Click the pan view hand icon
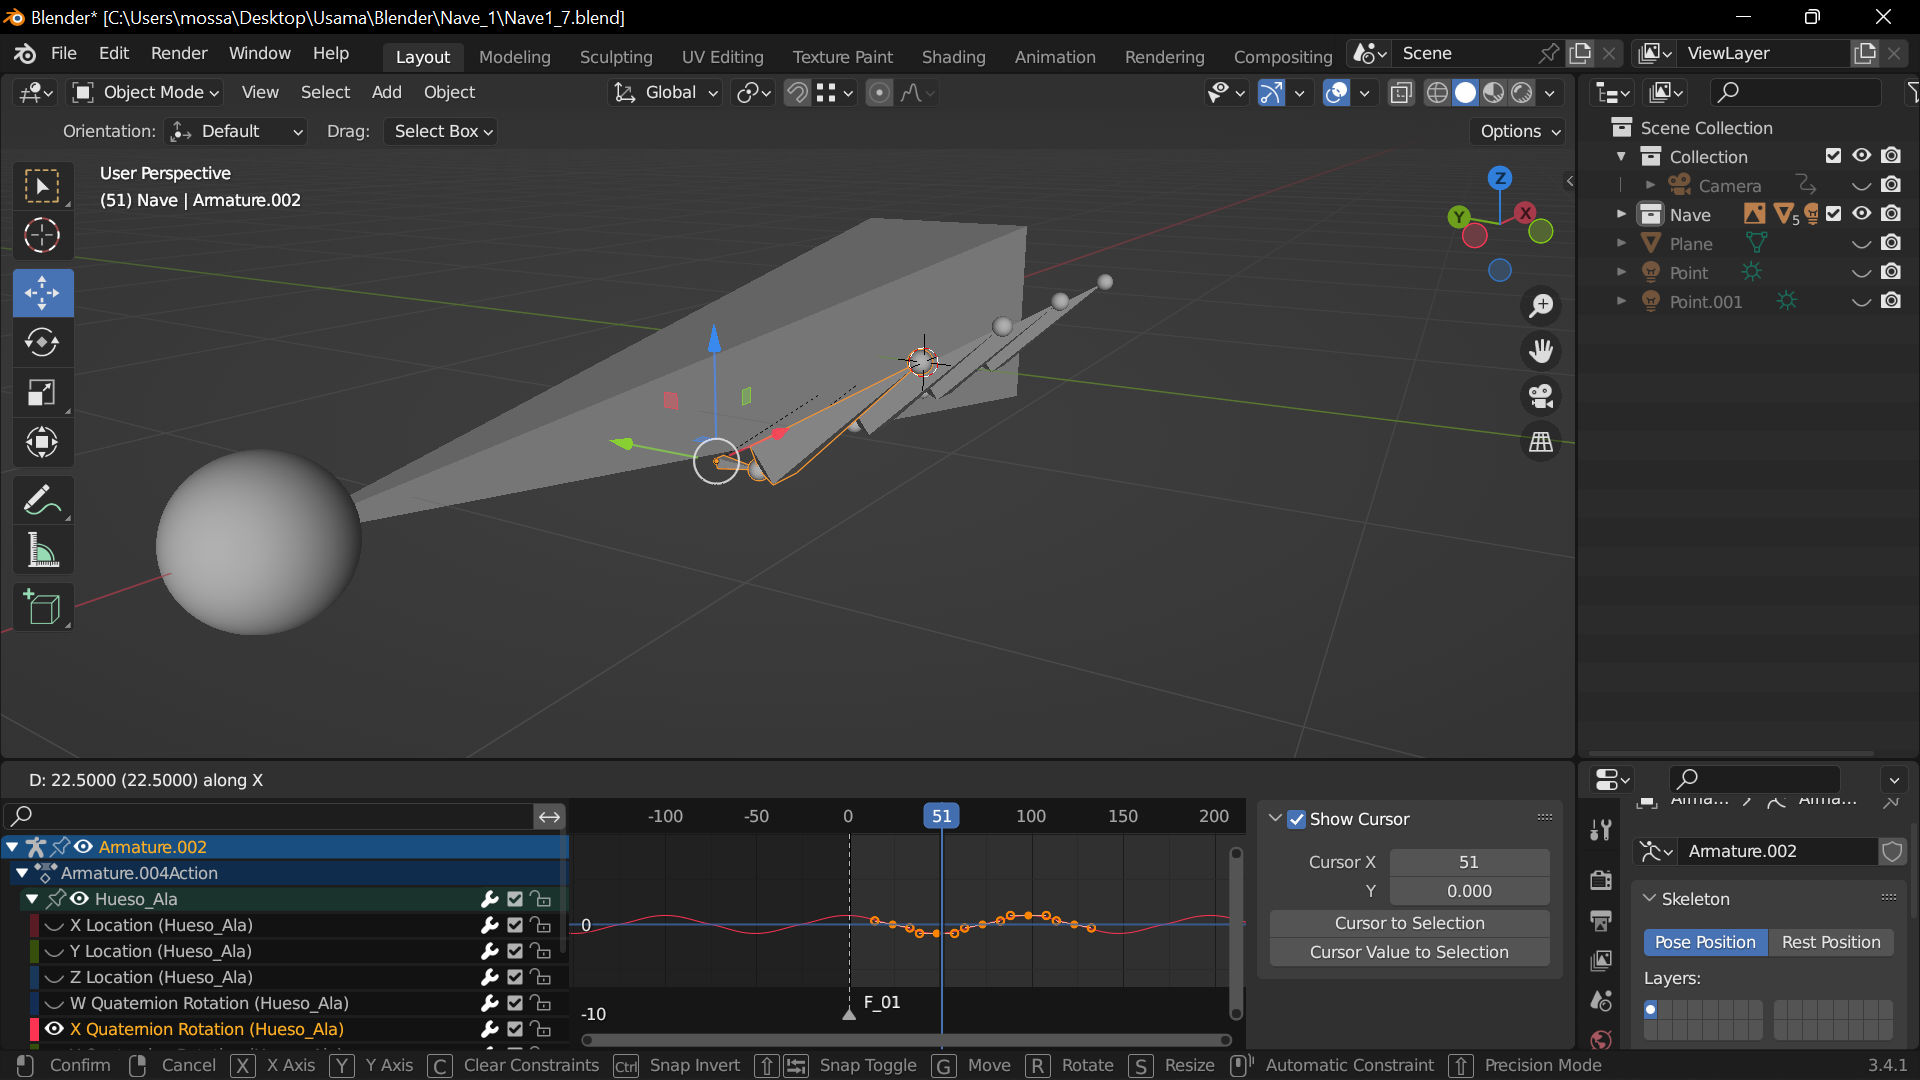 (1541, 351)
